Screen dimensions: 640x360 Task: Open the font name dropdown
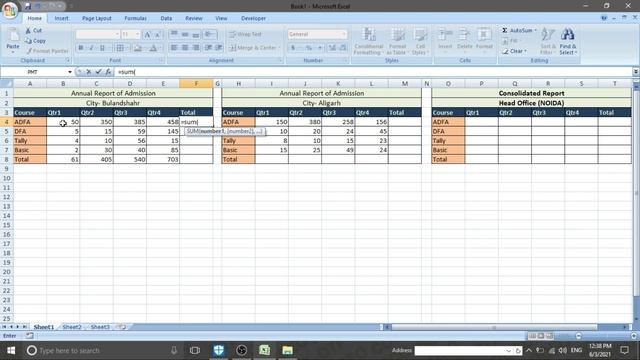pyautogui.click(x=117, y=34)
